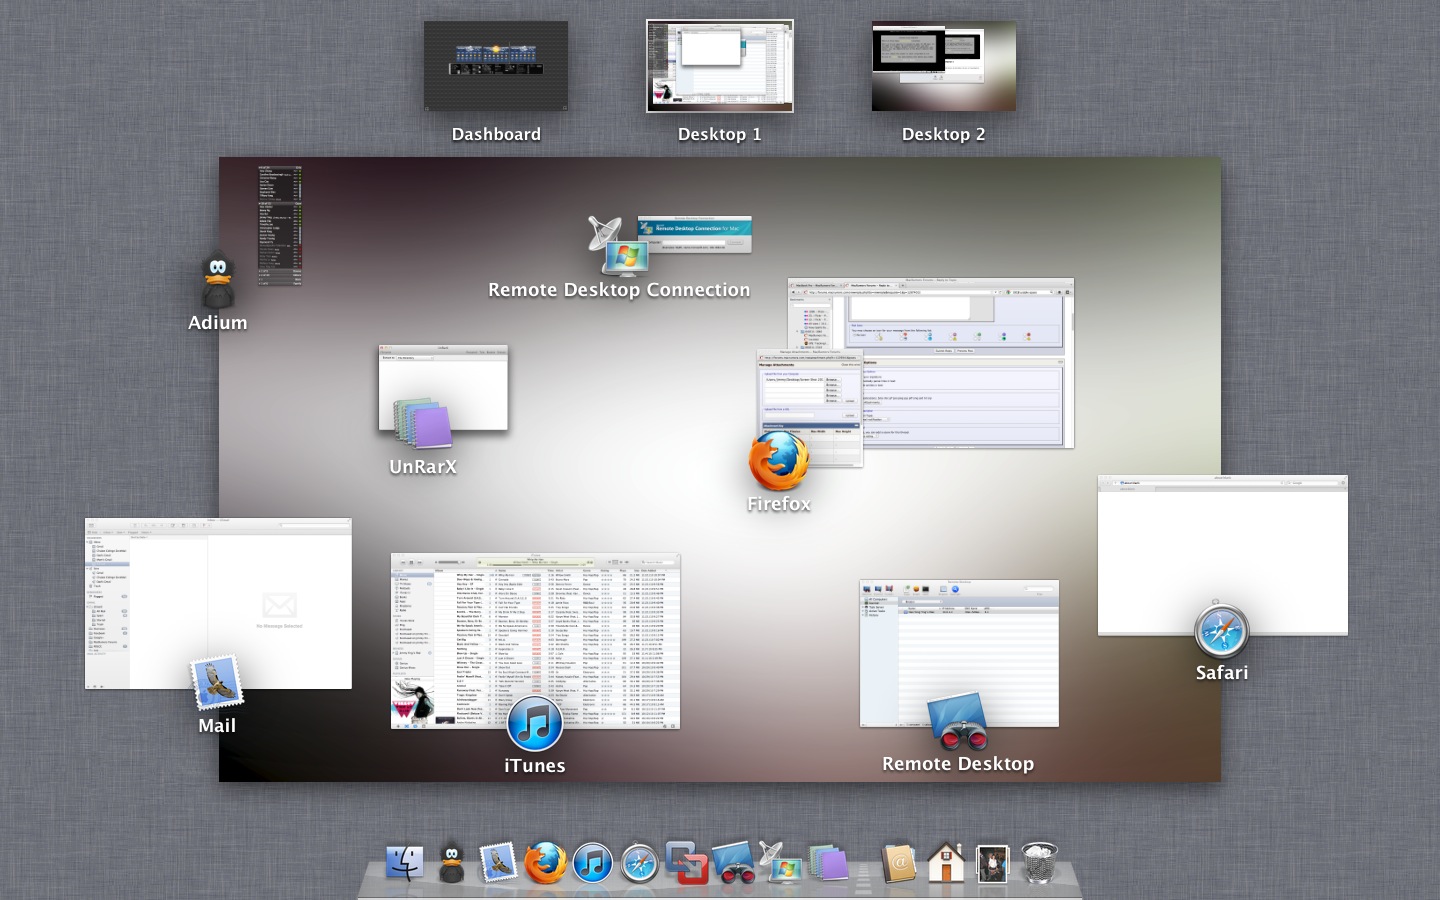Click the Adium duck icon in Mission Control

click(218, 279)
